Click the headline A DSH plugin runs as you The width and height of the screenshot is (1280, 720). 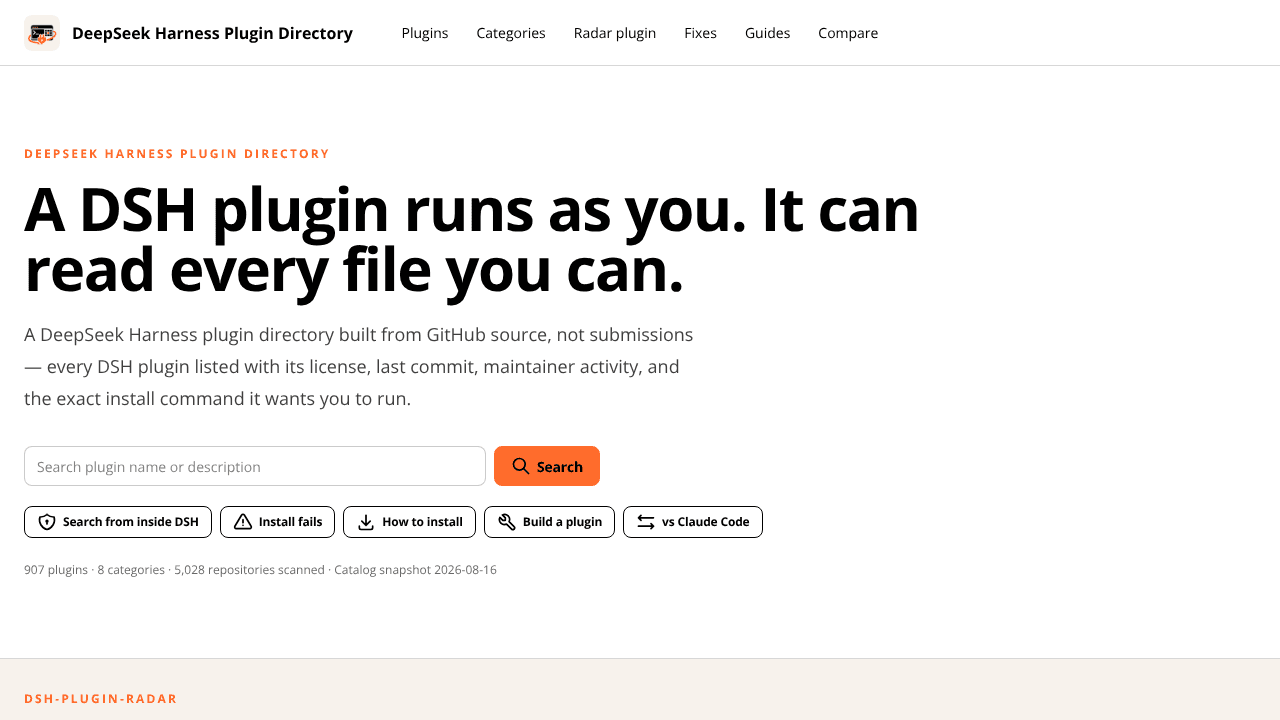[x=471, y=240]
